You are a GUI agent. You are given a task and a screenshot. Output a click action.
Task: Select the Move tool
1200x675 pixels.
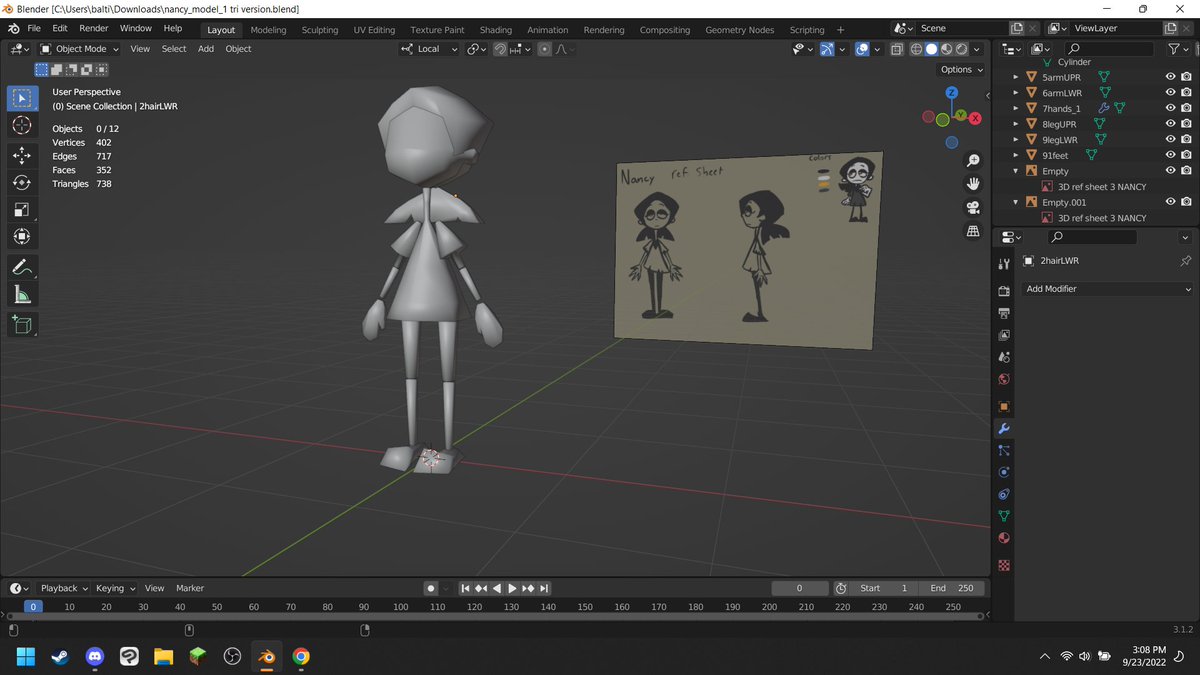[x=22, y=155]
